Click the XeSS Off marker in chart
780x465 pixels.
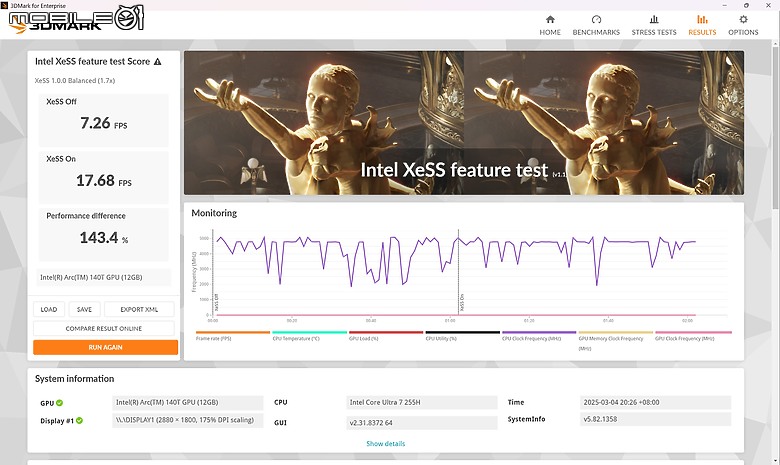click(x=216, y=302)
